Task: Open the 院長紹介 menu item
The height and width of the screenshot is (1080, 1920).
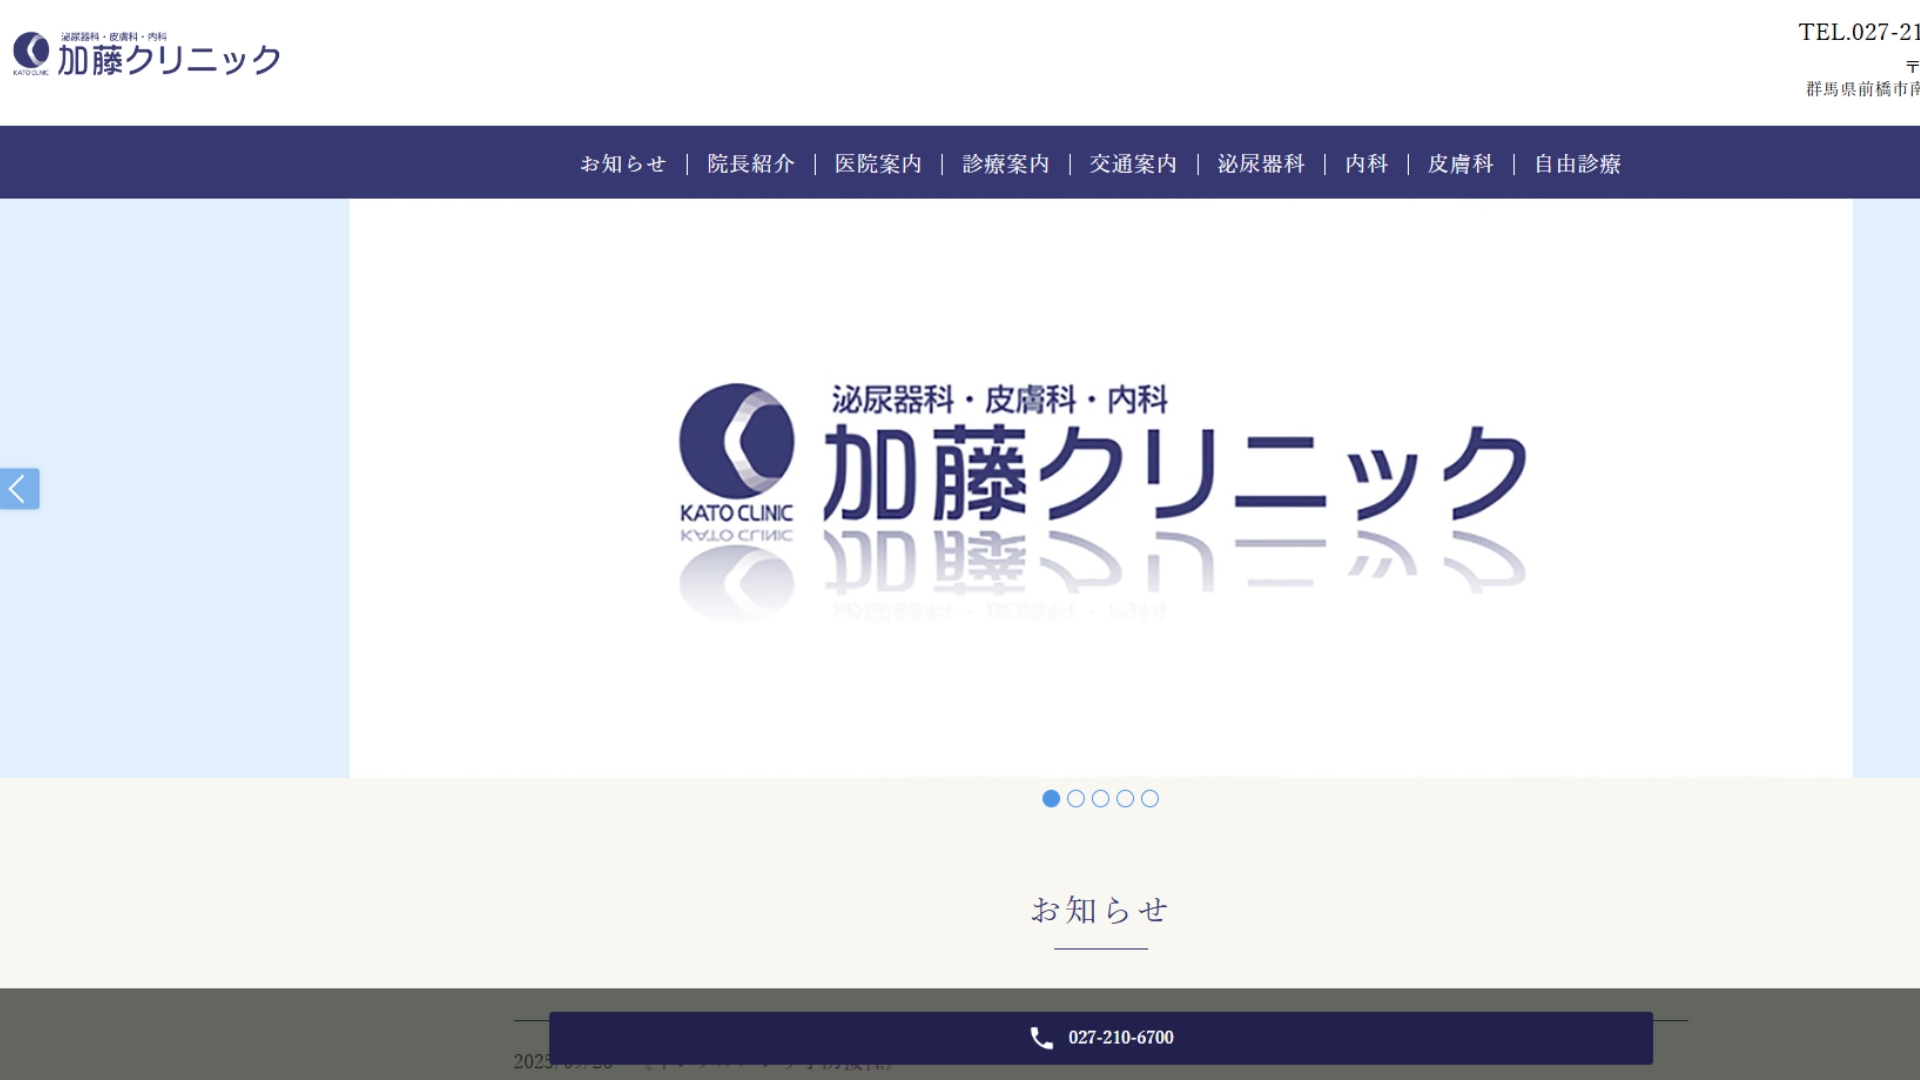Action: coord(750,163)
